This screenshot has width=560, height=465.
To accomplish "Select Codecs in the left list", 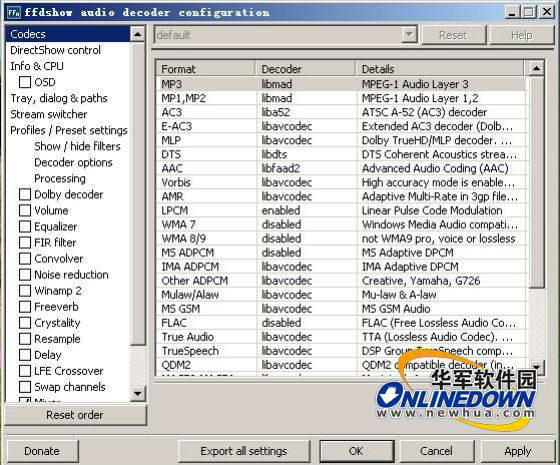I will [68, 34].
